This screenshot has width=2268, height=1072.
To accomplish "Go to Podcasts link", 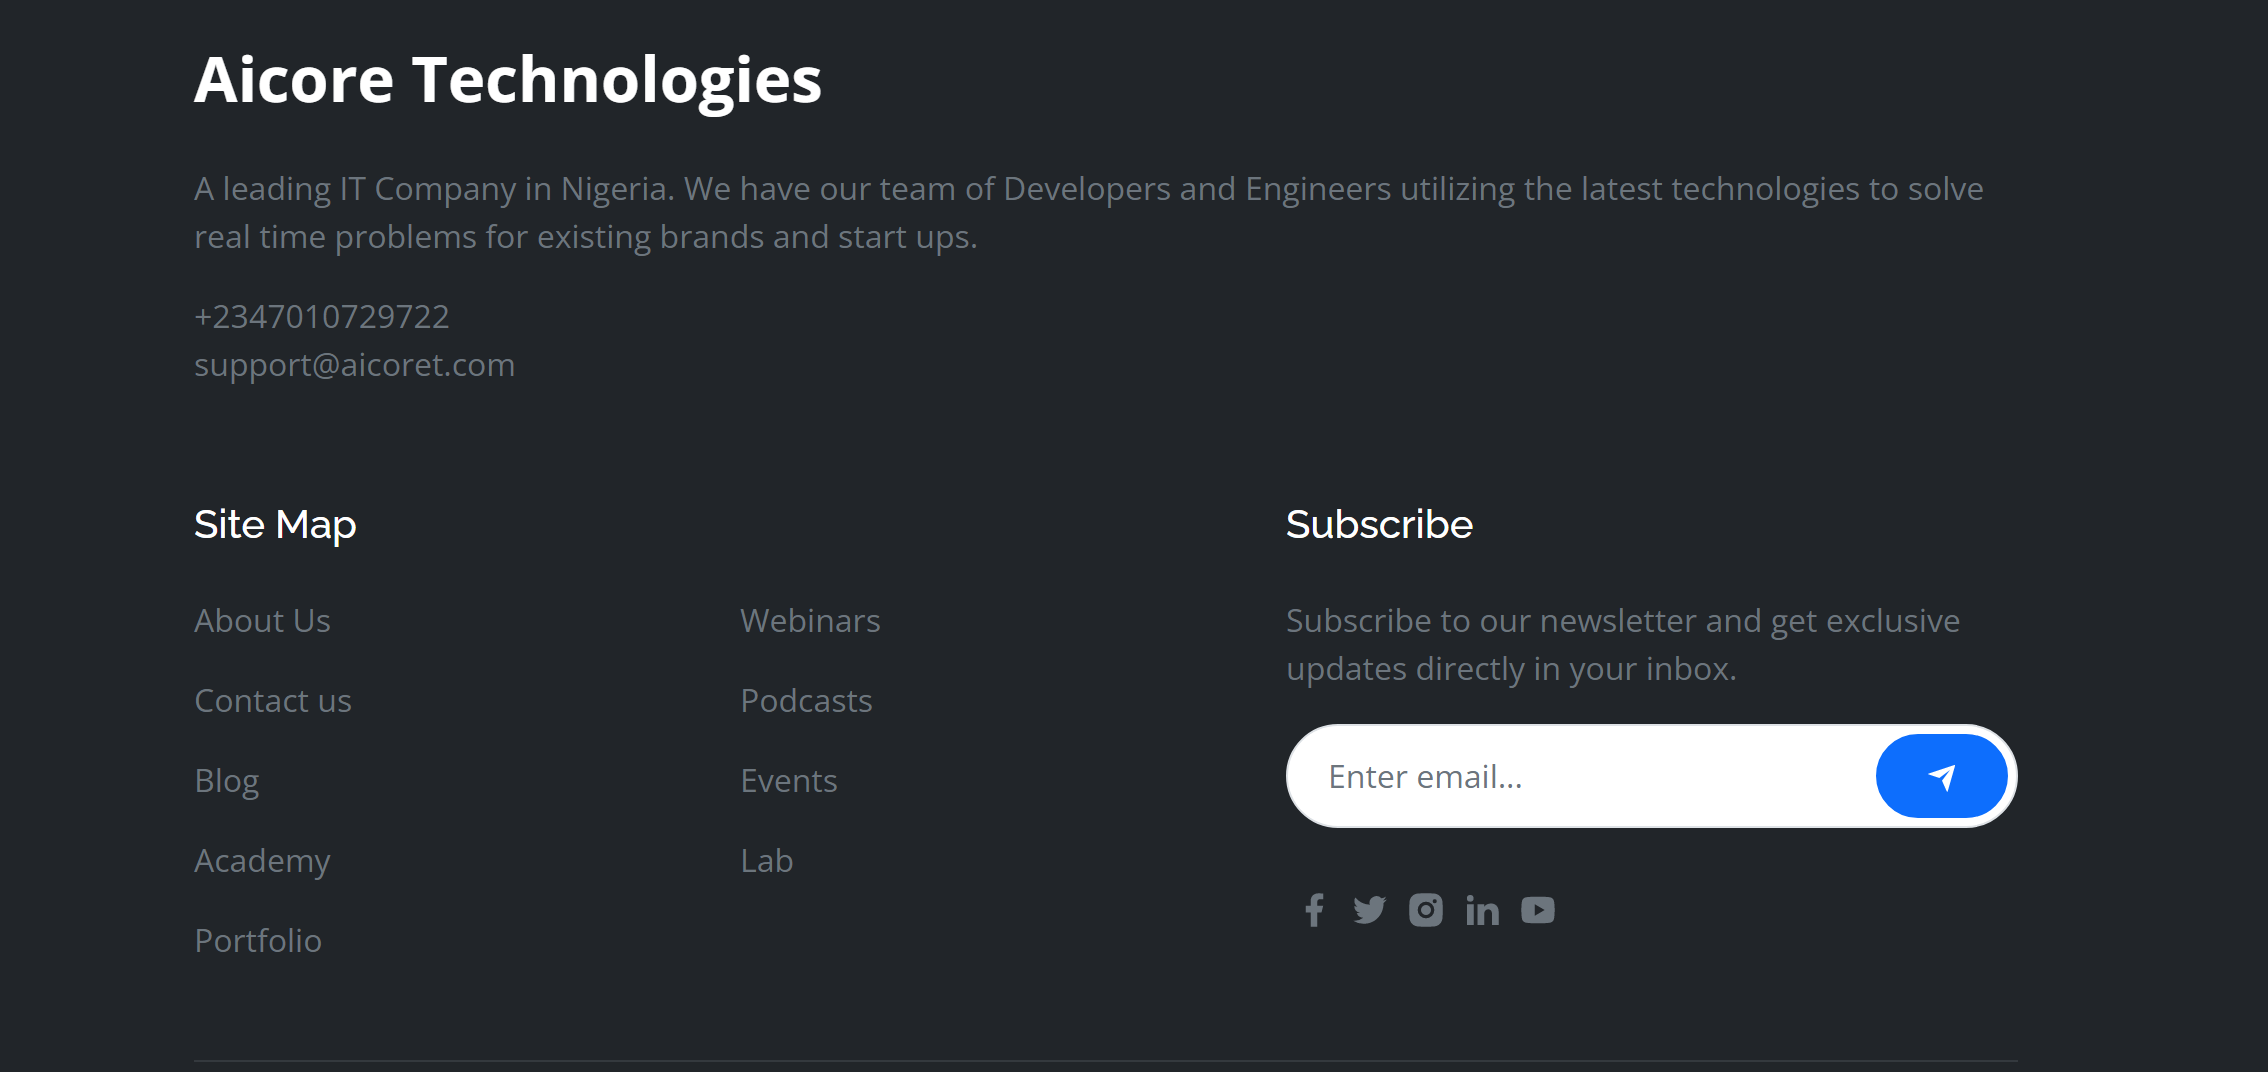I will pos(806,701).
